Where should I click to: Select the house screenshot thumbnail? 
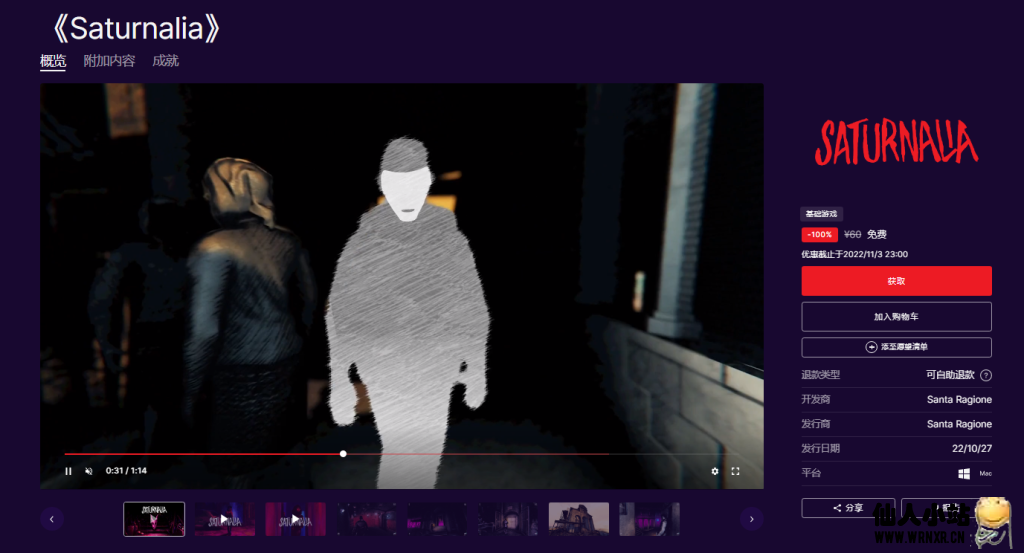click(578, 519)
